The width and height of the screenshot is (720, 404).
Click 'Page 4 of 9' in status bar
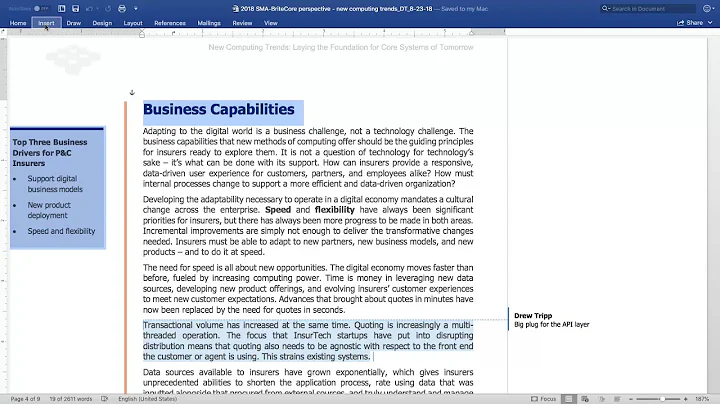[x=25, y=399]
